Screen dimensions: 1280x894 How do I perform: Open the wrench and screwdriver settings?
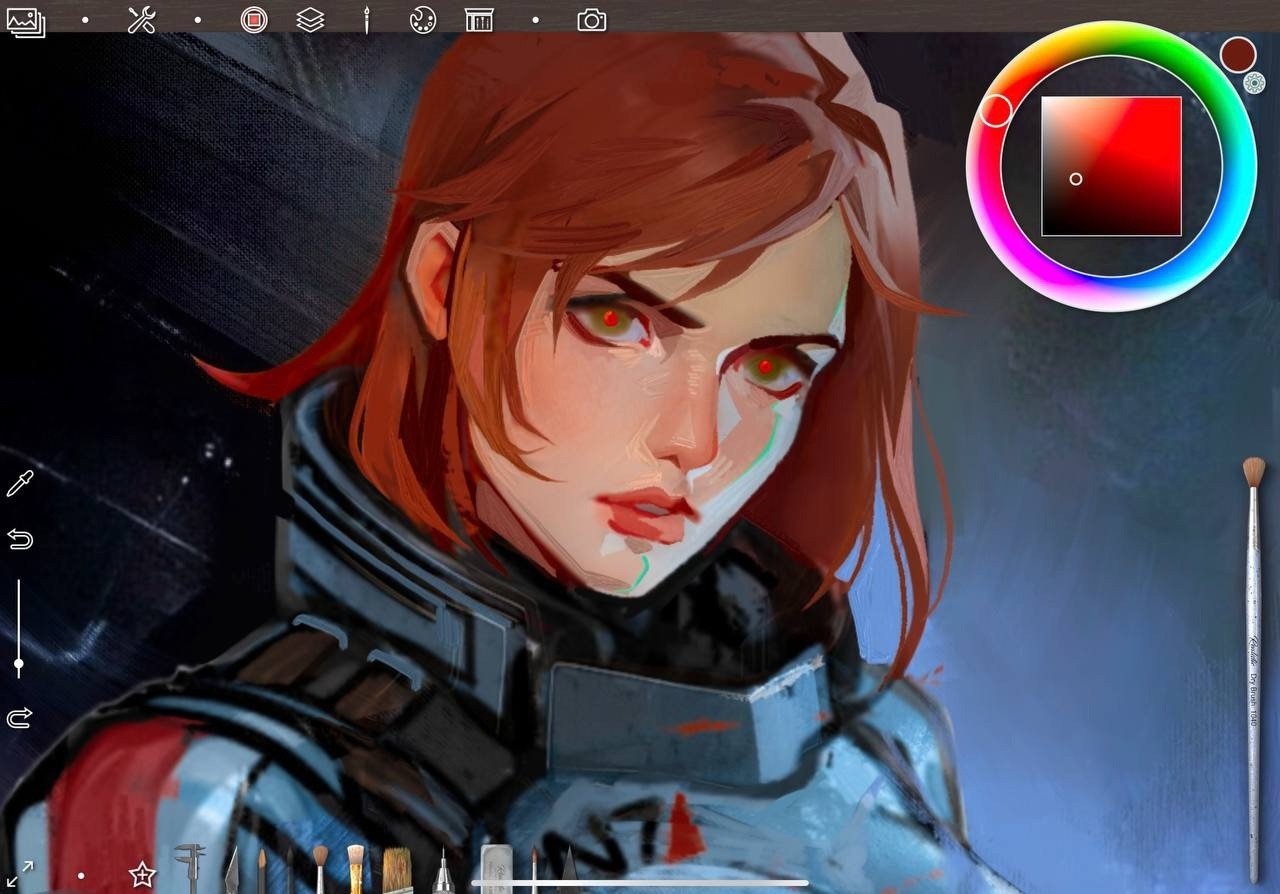[x=141, y=20]
